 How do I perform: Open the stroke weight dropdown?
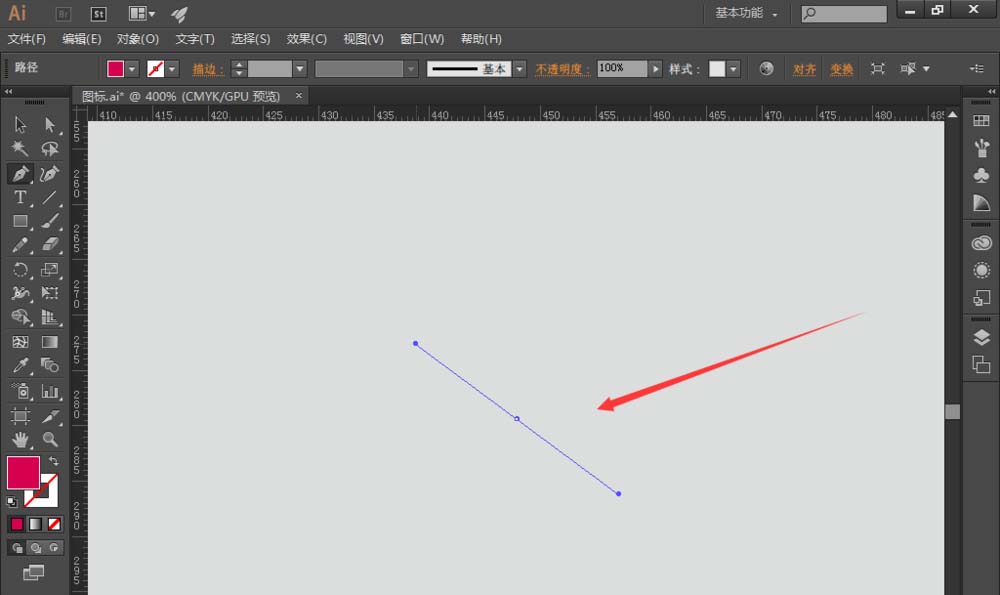[300, 69]
